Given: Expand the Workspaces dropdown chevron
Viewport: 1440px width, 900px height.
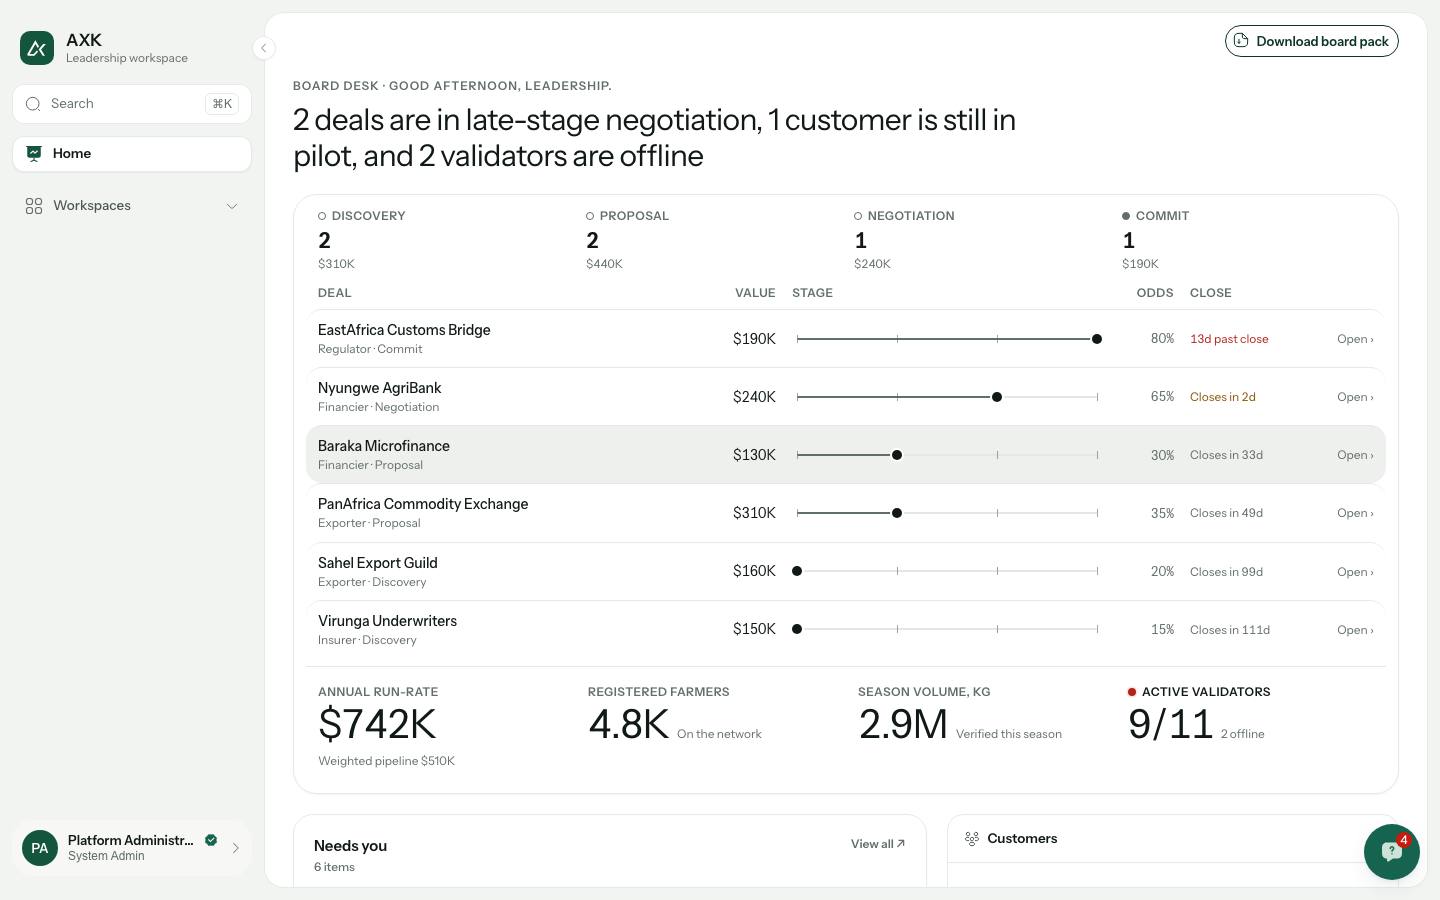Looking at the screenshot, I should click(x=232, y=206).
